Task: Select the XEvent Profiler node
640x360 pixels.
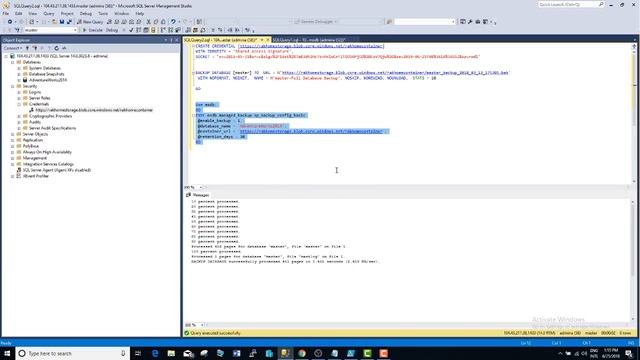Action: [x=36, y=176]
